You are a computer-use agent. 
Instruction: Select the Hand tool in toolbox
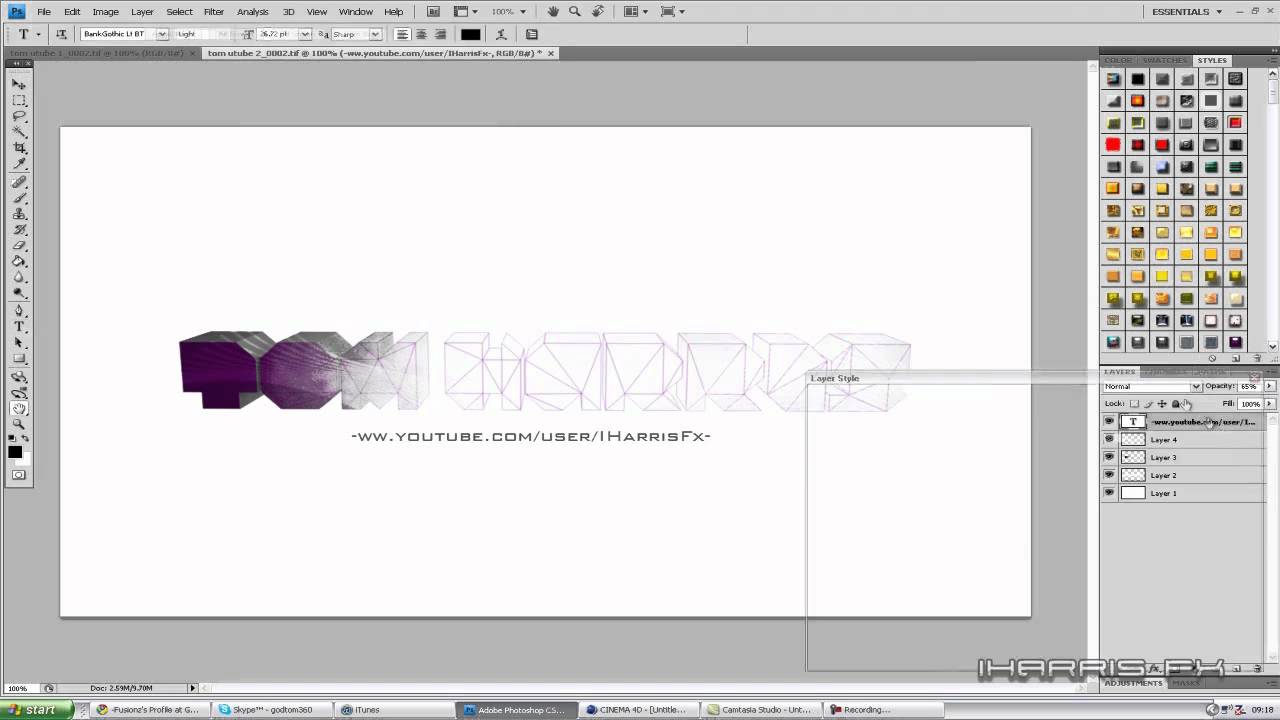tap(19, 408)
